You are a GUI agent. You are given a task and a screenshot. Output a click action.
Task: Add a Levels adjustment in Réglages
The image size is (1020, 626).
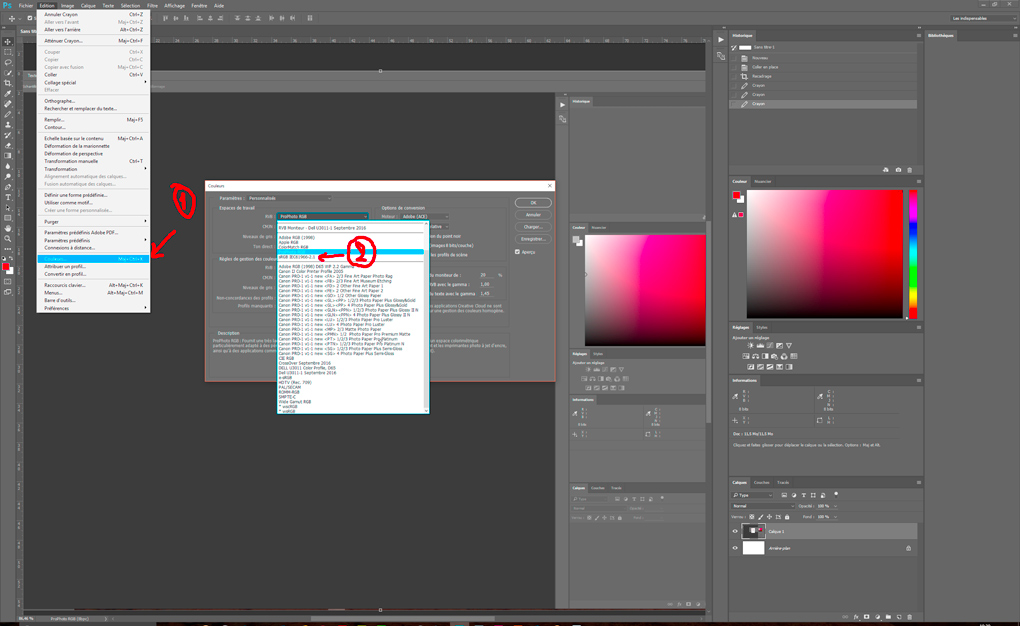click(760, 346)
